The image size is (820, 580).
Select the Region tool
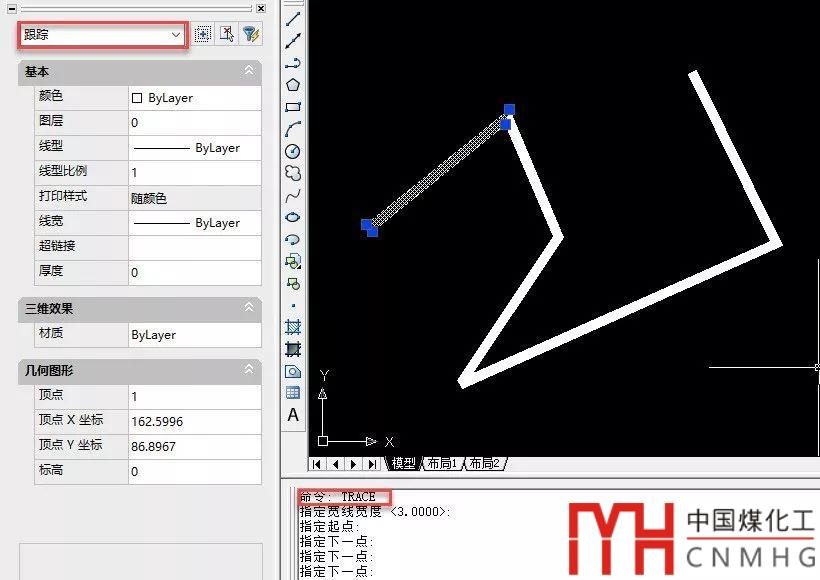tap(293, 371)
